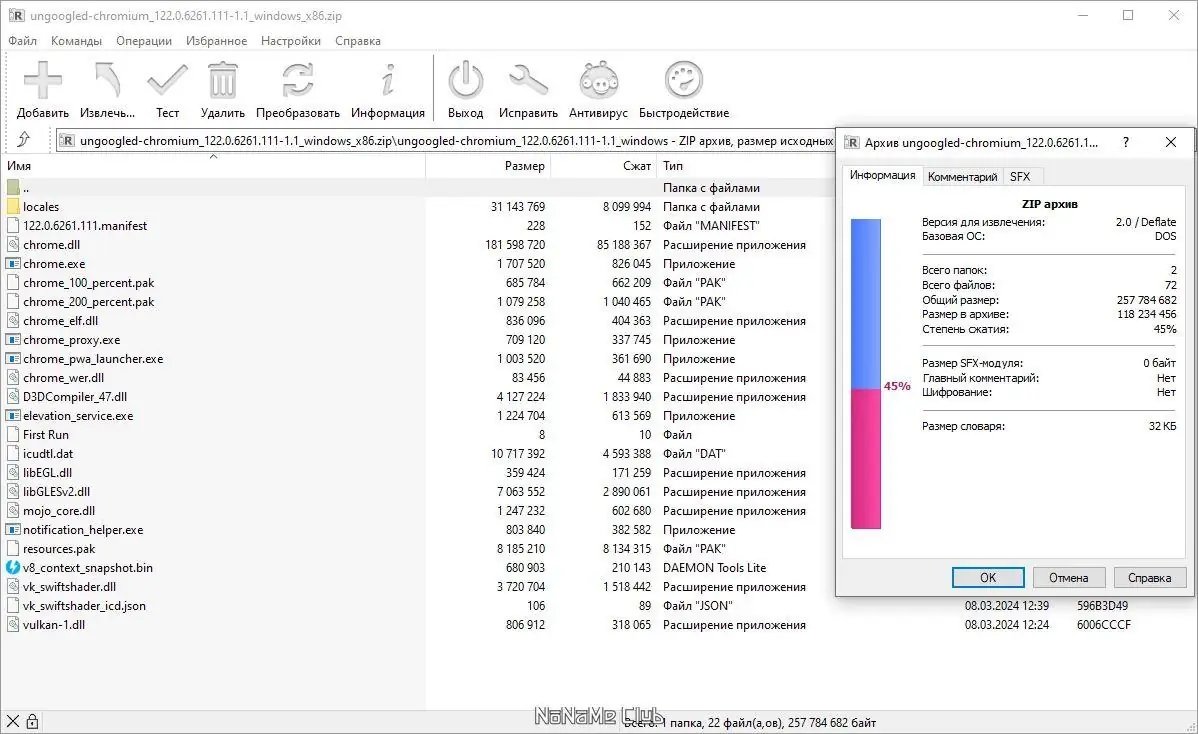Click notification_helper.exe file icon
This screenshot has width=1198, height=734.
pyautogui.click(x=13, y=529)
